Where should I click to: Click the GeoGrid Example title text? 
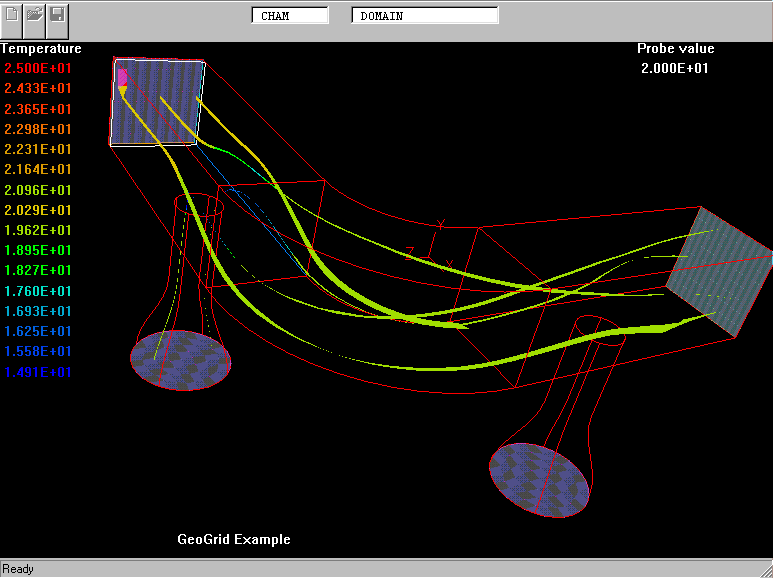click(234, 539)
